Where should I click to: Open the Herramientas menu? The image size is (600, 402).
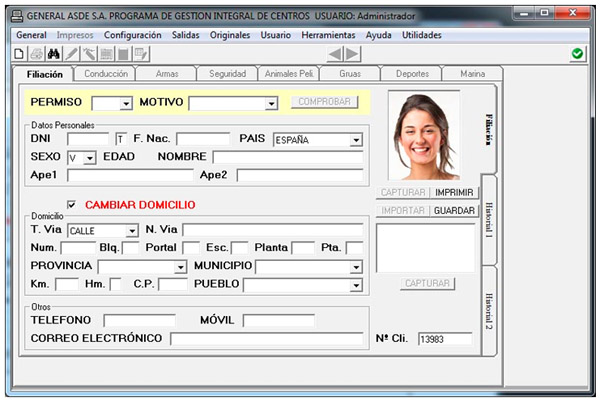pos(327,34)
